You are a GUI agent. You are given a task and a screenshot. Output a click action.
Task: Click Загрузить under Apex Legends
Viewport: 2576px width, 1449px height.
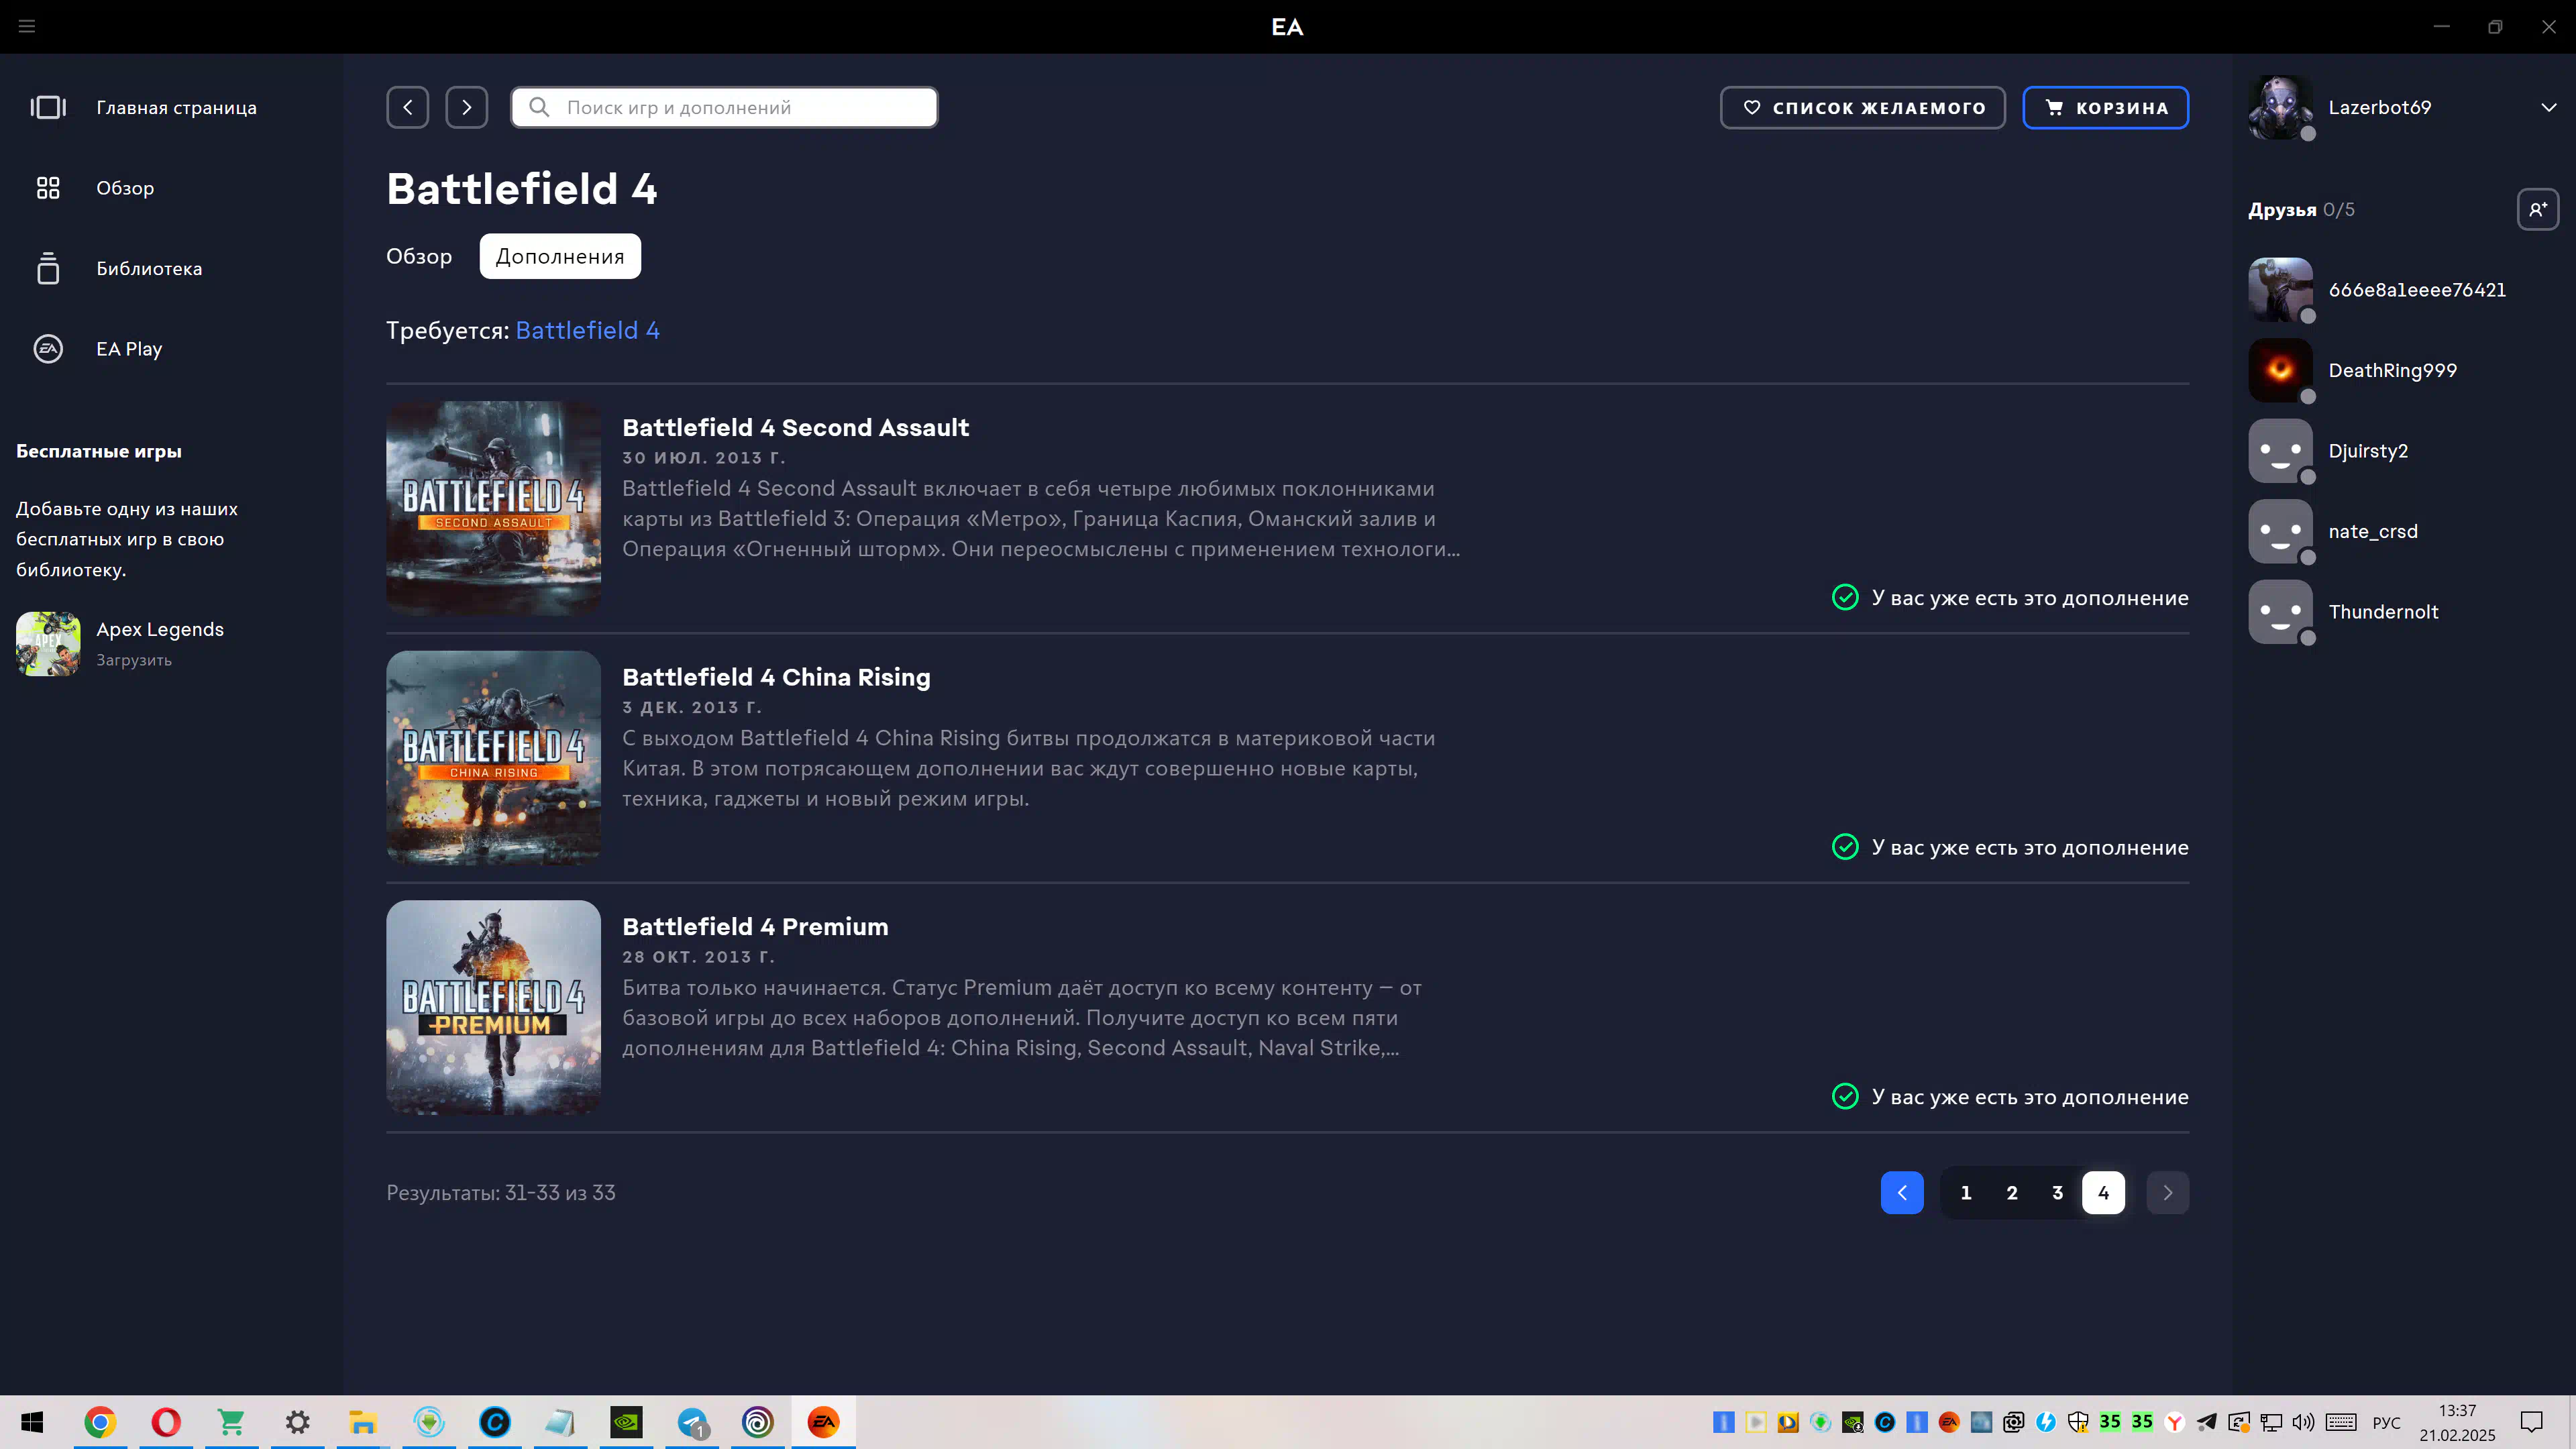pyautogui.click(x=134, y=660)
